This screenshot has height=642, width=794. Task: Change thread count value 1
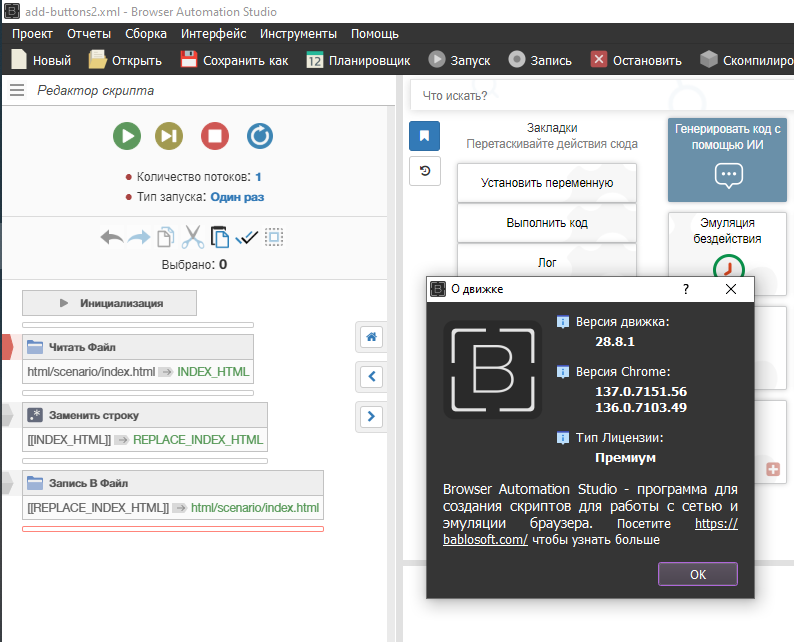[x=258, y=176]
